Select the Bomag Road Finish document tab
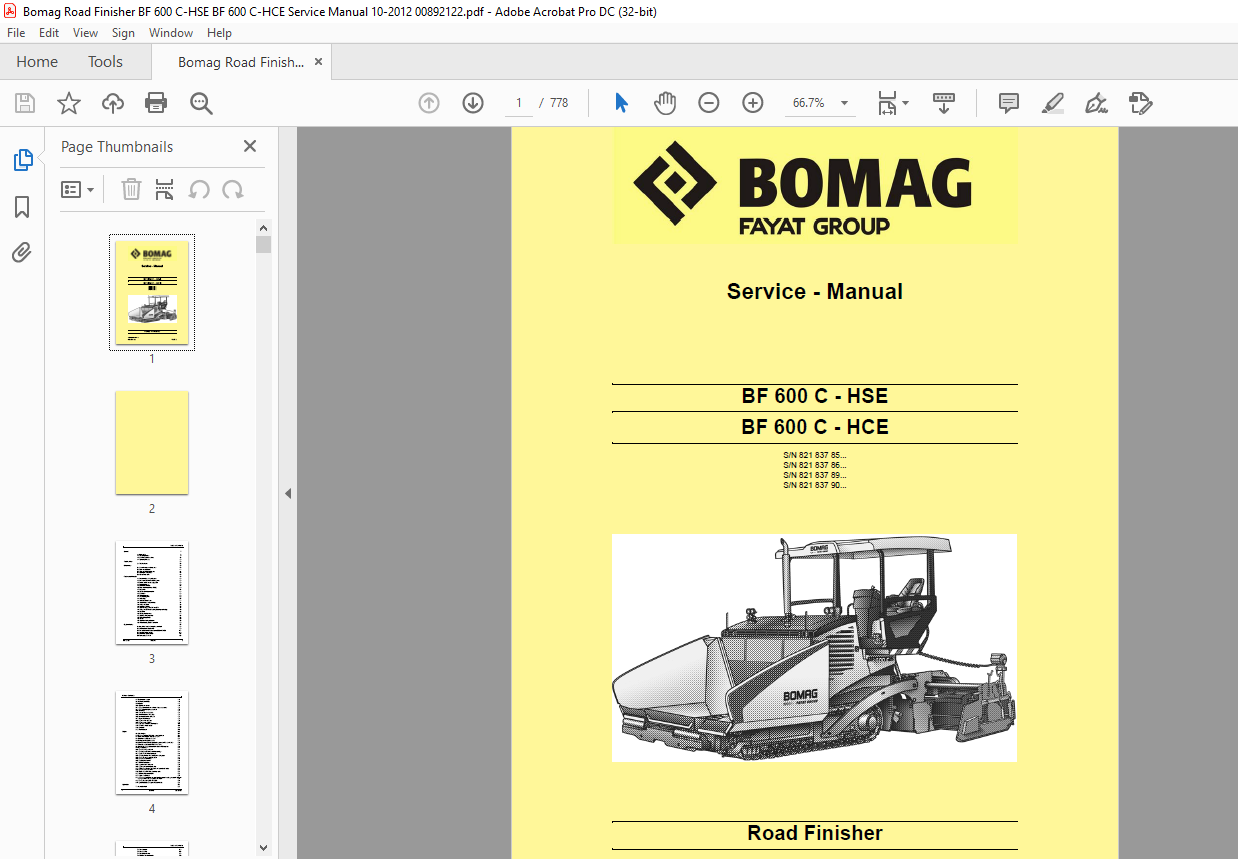 (241, 62)
